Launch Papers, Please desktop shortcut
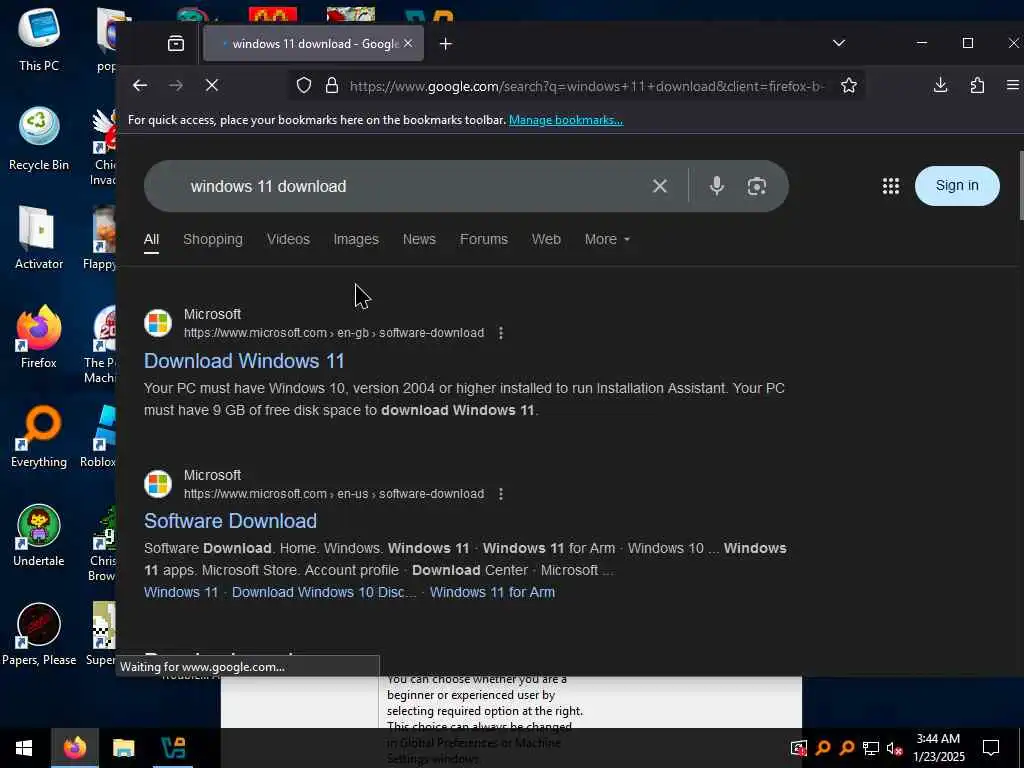Viewport: 1024px width, 768px height. 39,635
